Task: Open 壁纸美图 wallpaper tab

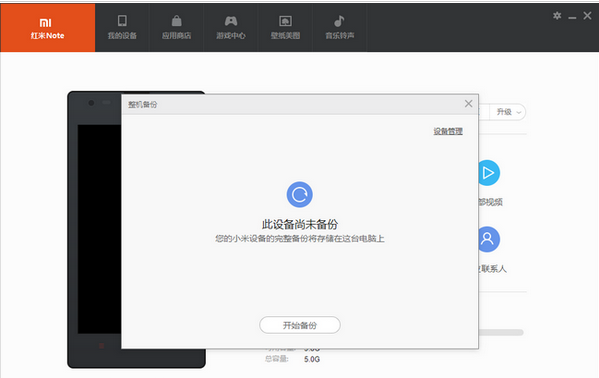Action: 285,28
